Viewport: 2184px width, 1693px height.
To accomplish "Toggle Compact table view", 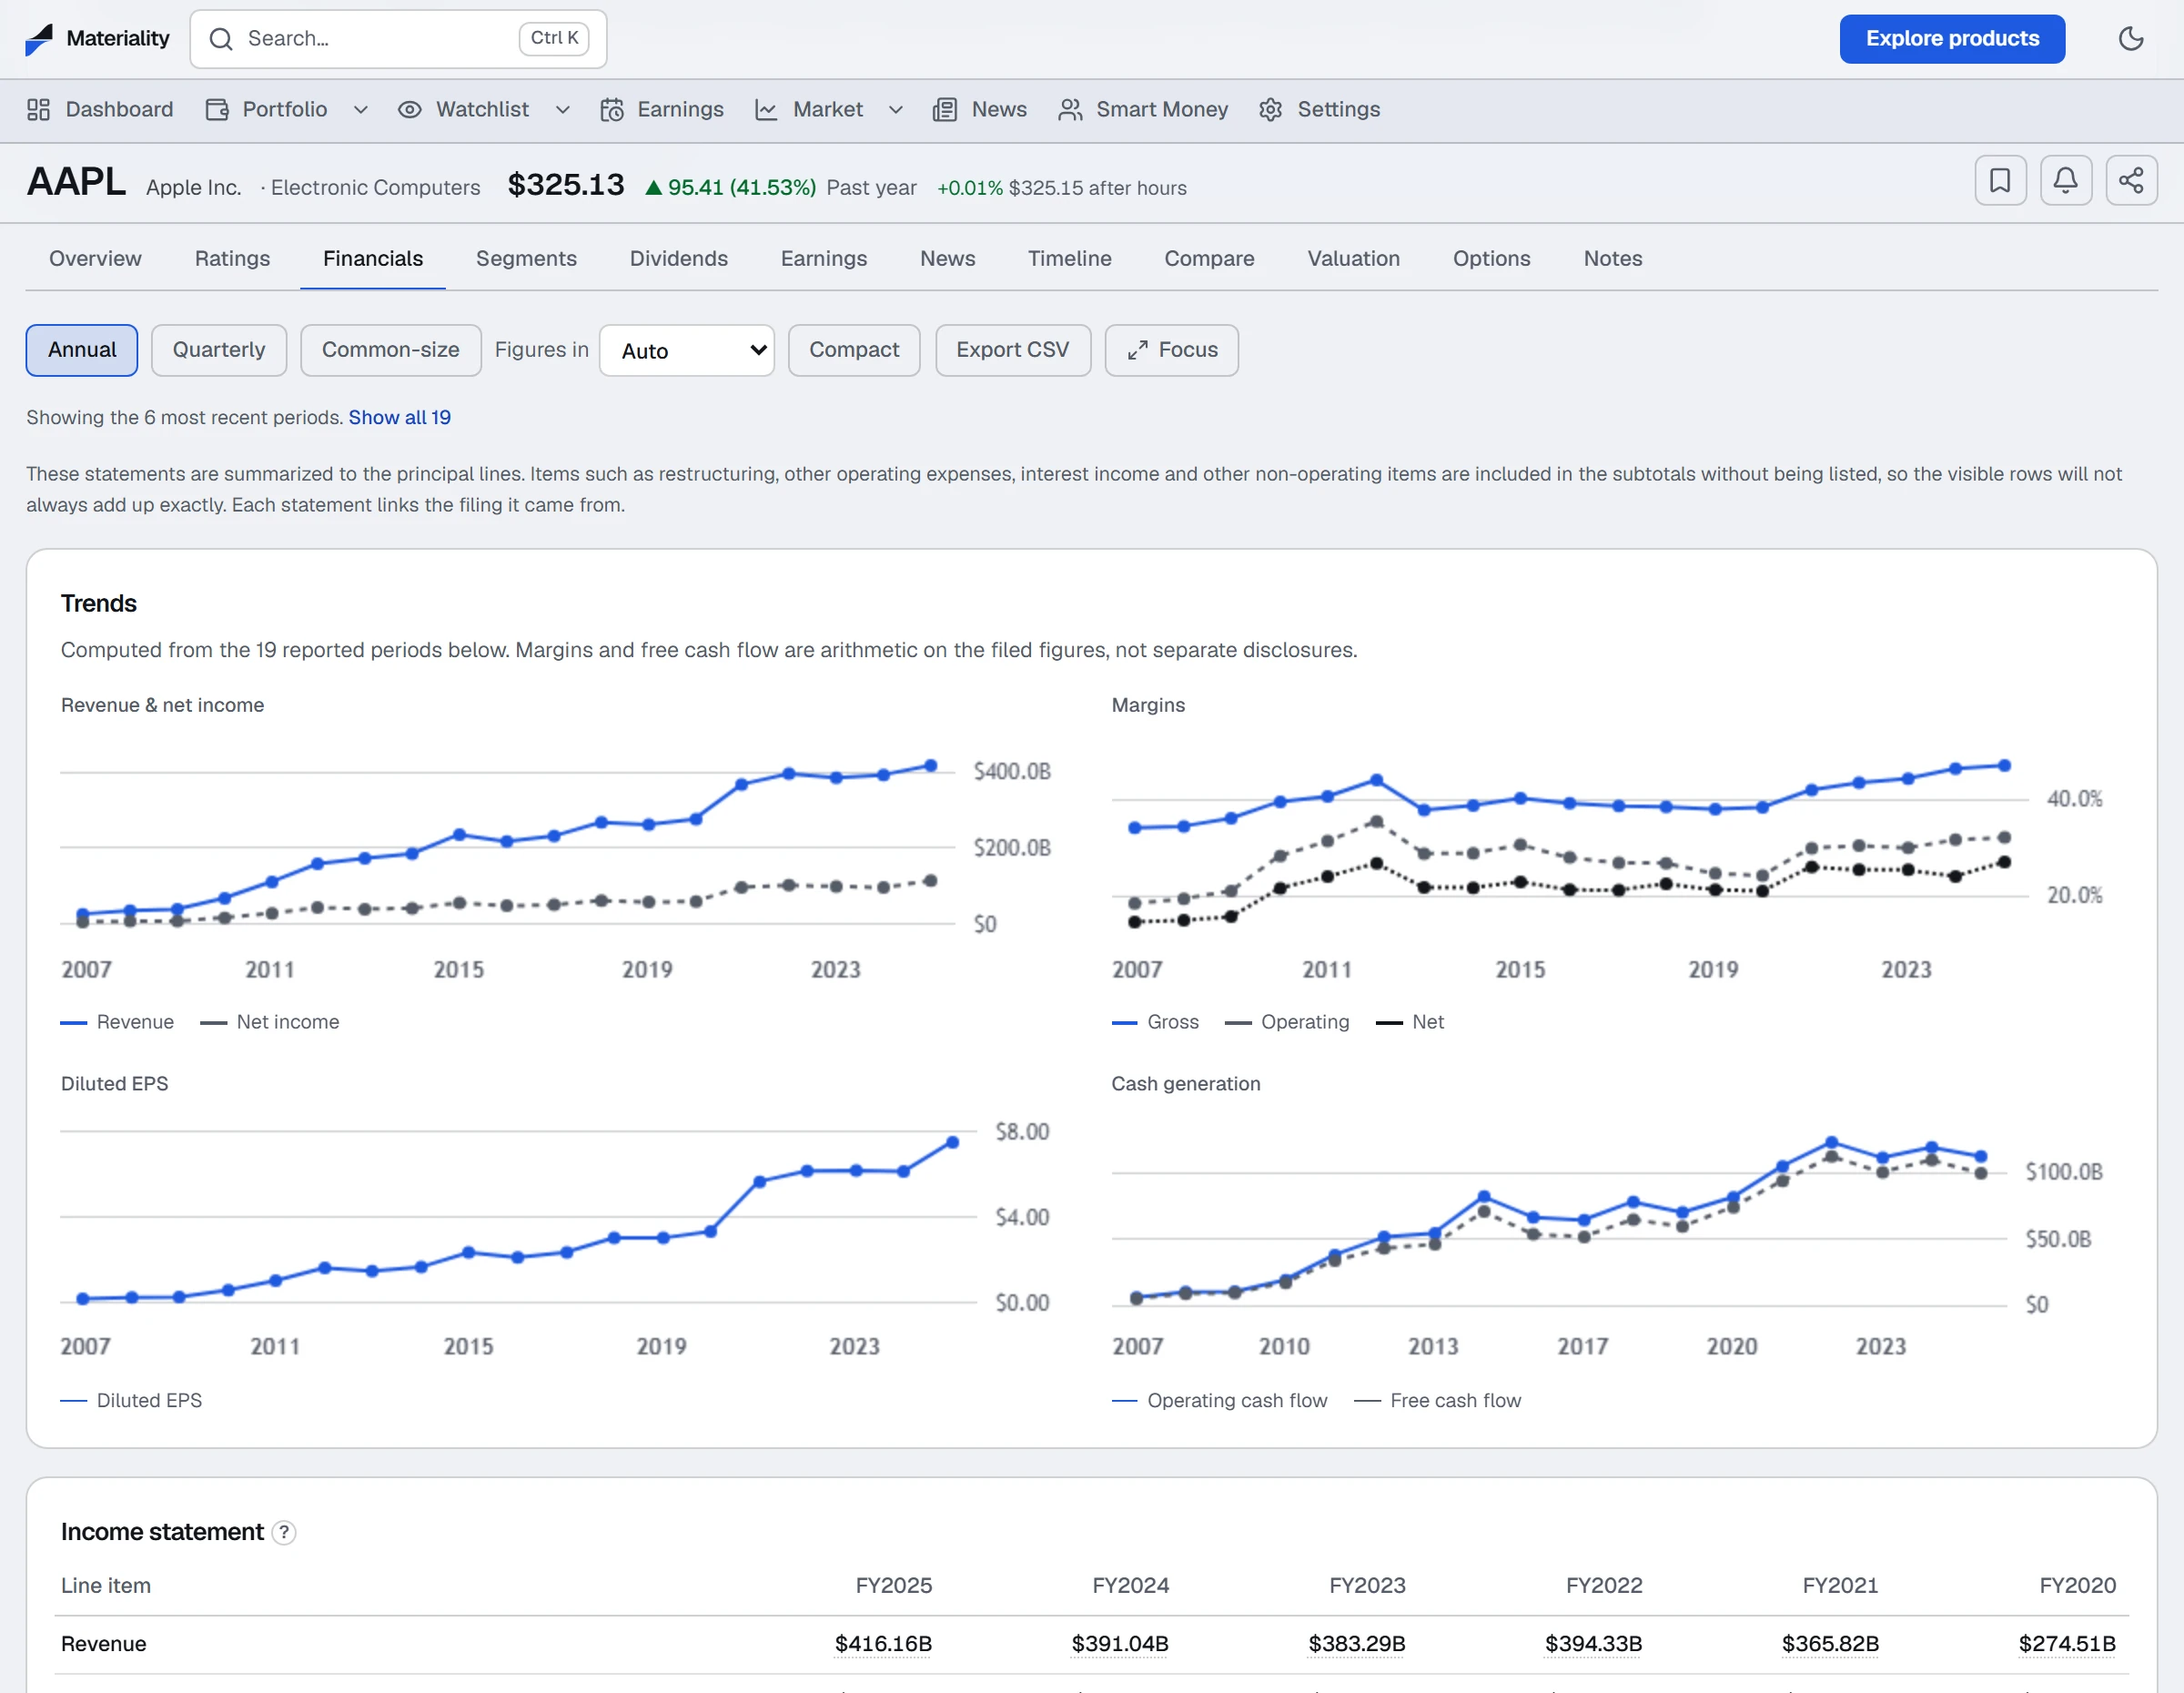I will 854,350.
